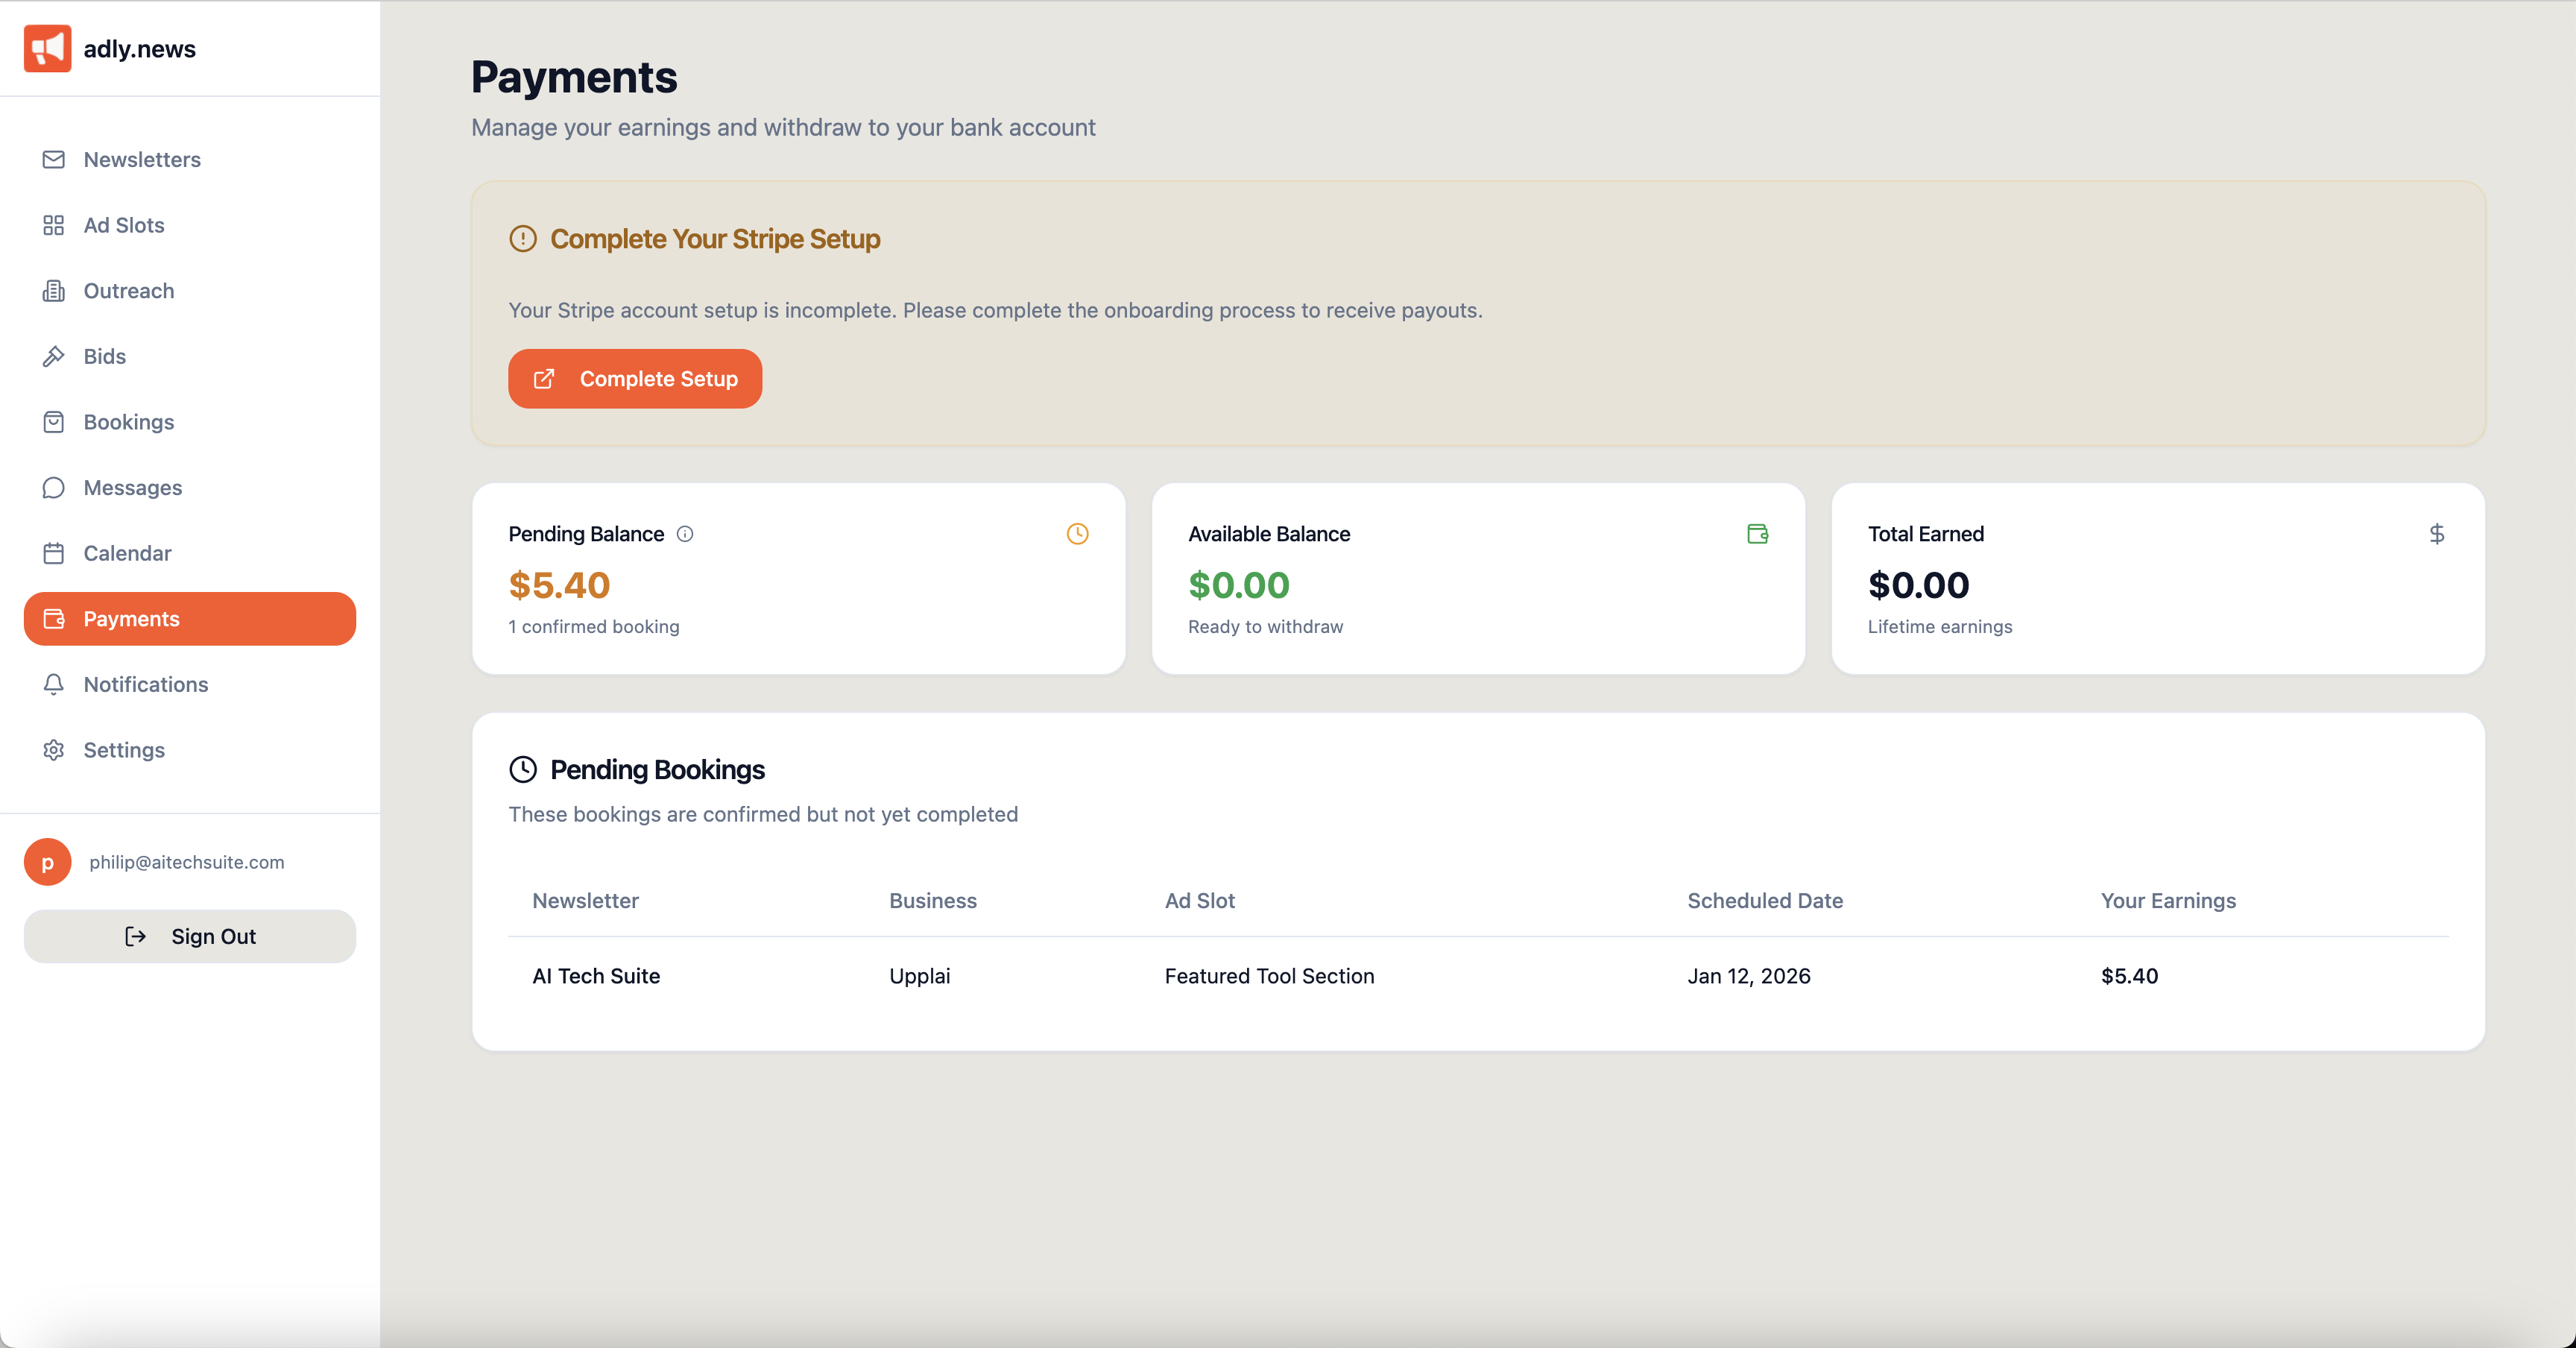Go to Ad Slots page
This screenshot has height=1348, width=2576.
coord(124,225)
